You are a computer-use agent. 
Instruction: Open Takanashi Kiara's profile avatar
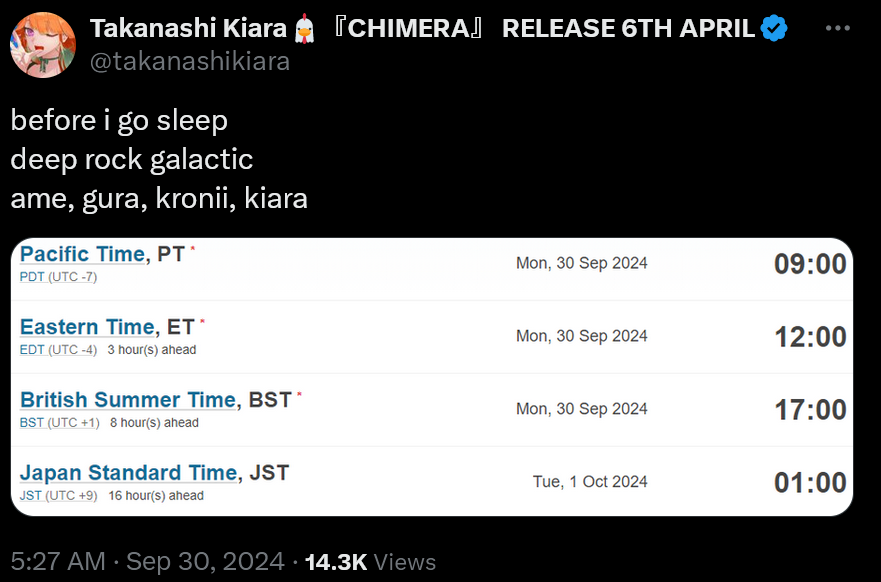[43, 45]
